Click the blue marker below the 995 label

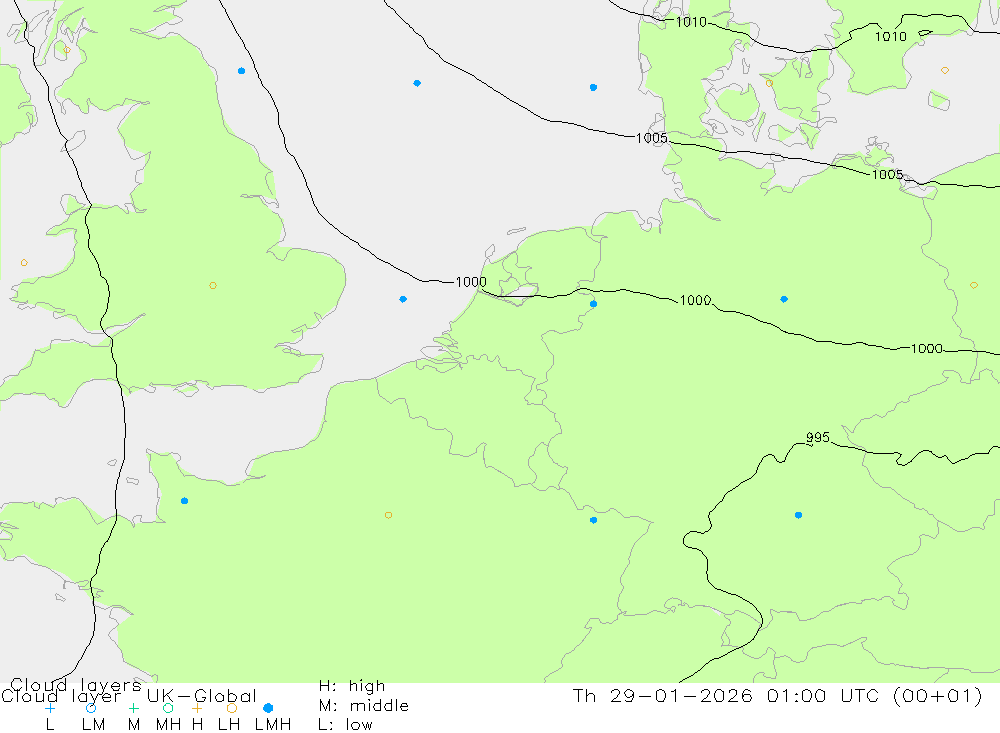point(798,515)
